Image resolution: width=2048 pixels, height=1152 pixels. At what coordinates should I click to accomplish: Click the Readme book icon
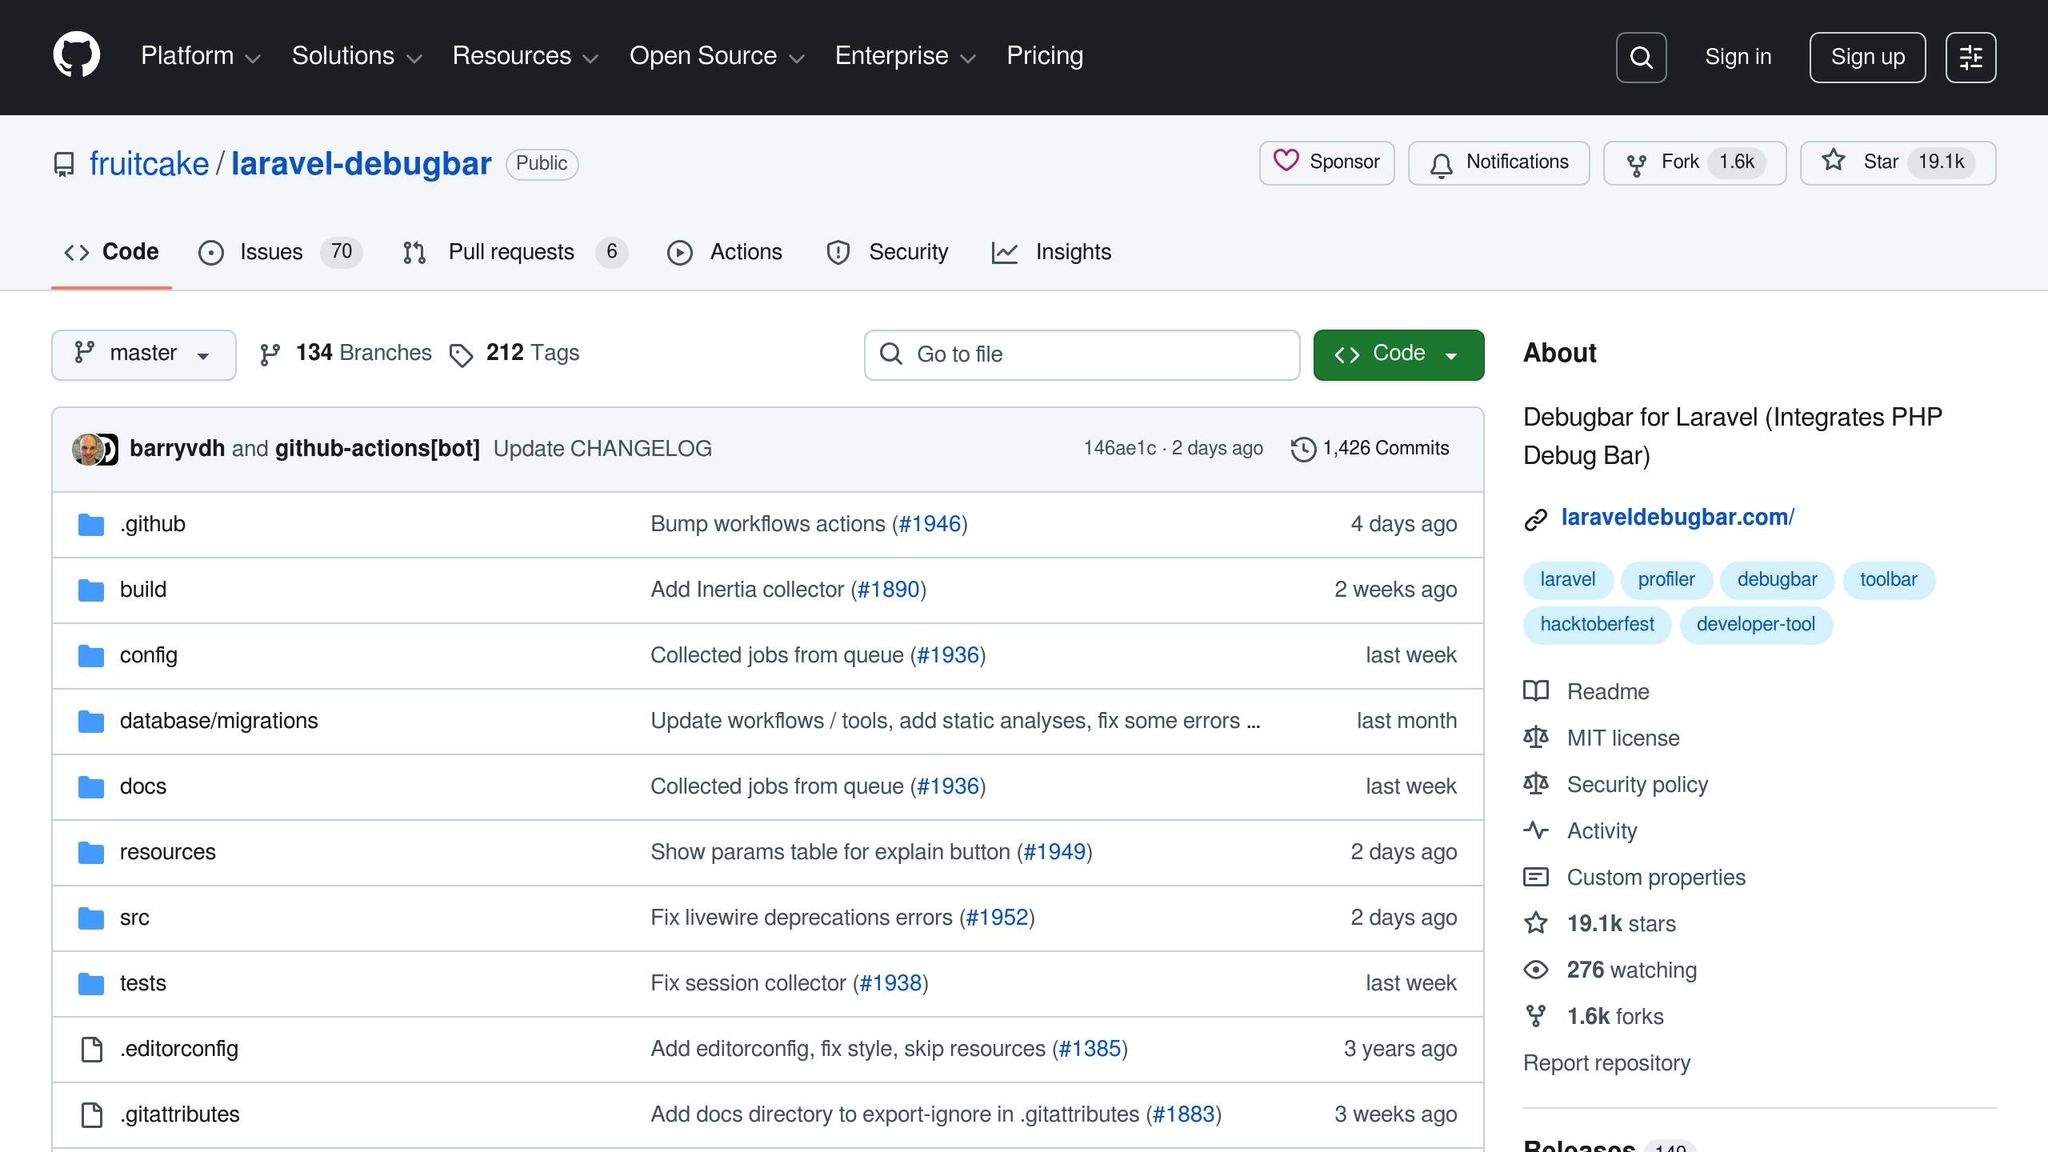click(1536, 691)
